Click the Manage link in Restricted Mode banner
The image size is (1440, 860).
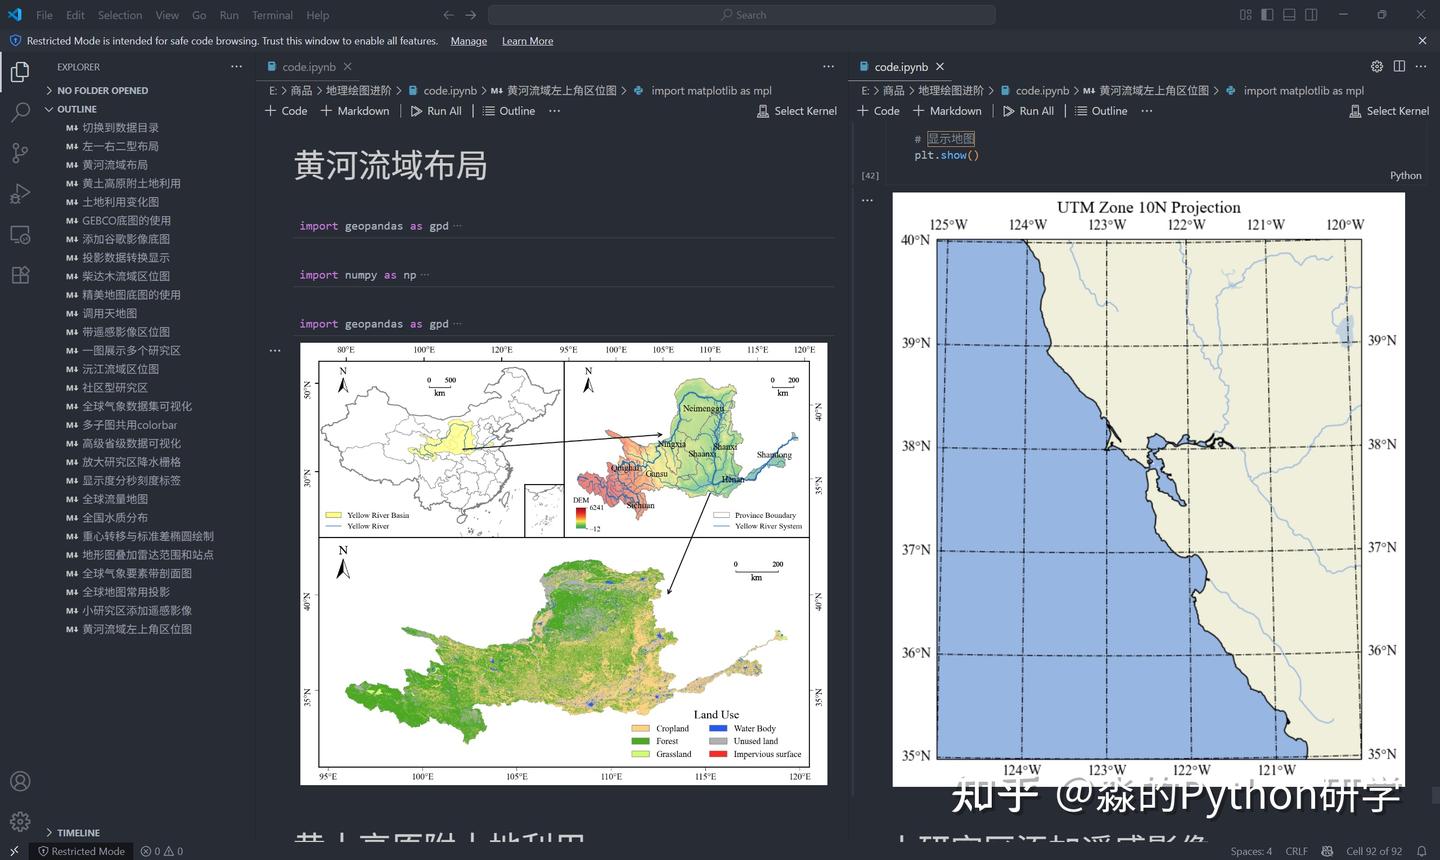click(469, 41)
